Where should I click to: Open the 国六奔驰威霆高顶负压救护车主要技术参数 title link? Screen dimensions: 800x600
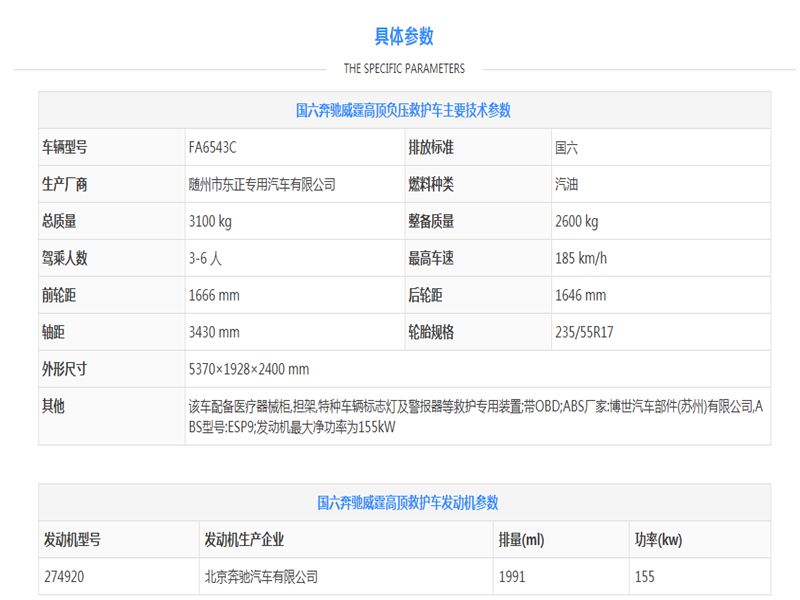(404, 110)
